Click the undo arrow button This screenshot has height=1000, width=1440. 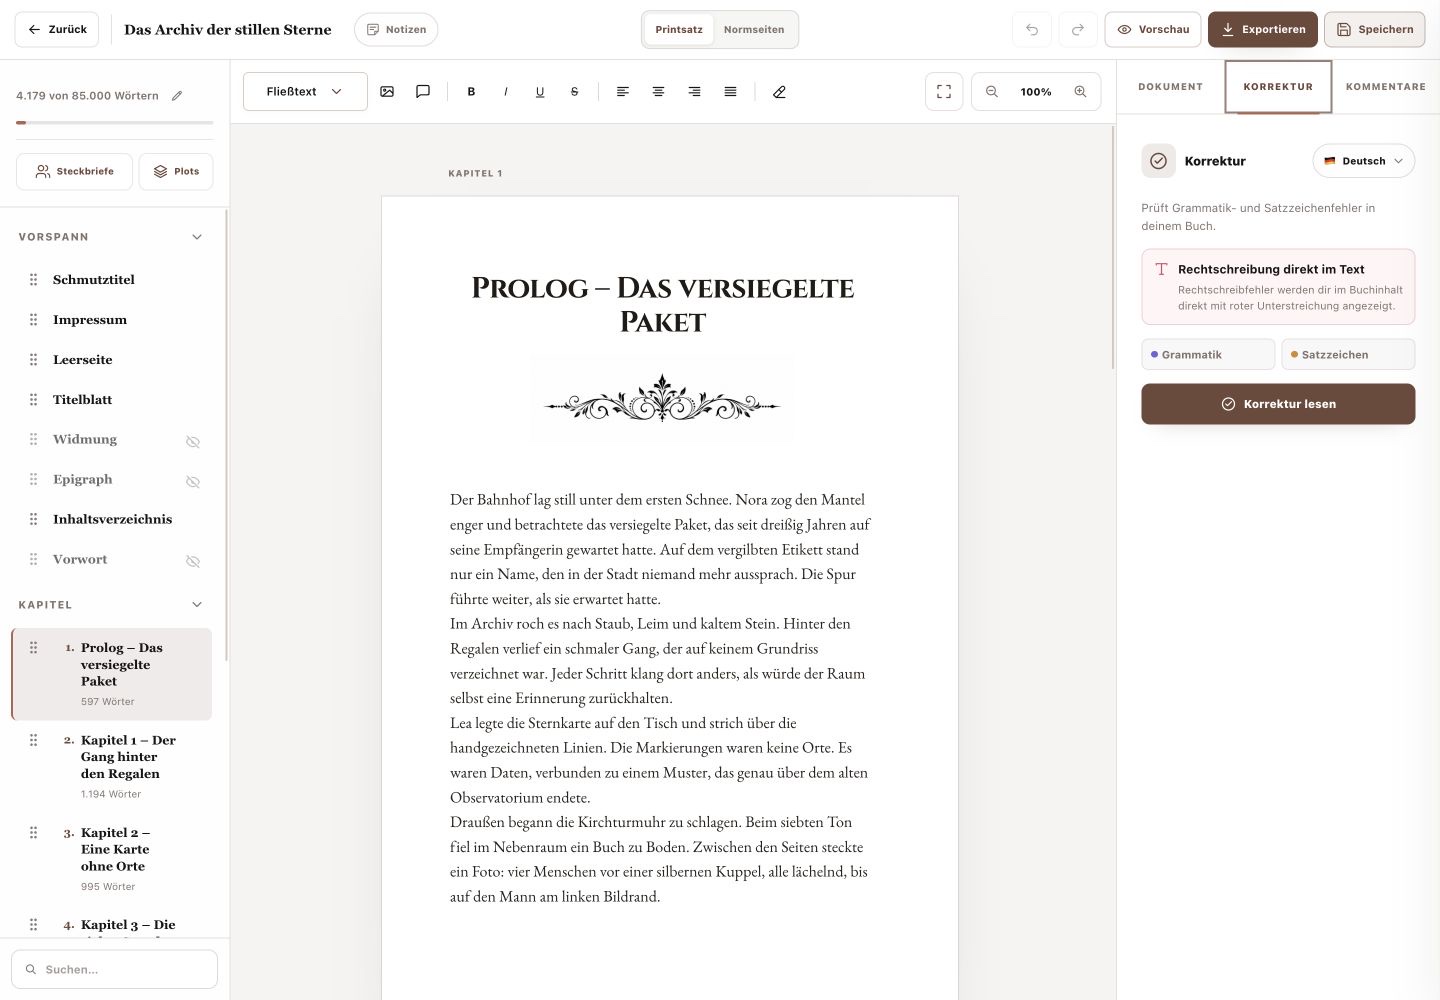click(1032, 29)
